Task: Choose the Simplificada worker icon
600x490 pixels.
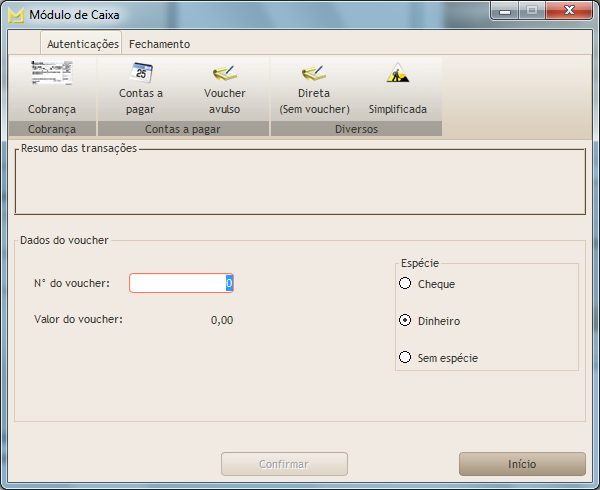Action: tap(397, 74)
